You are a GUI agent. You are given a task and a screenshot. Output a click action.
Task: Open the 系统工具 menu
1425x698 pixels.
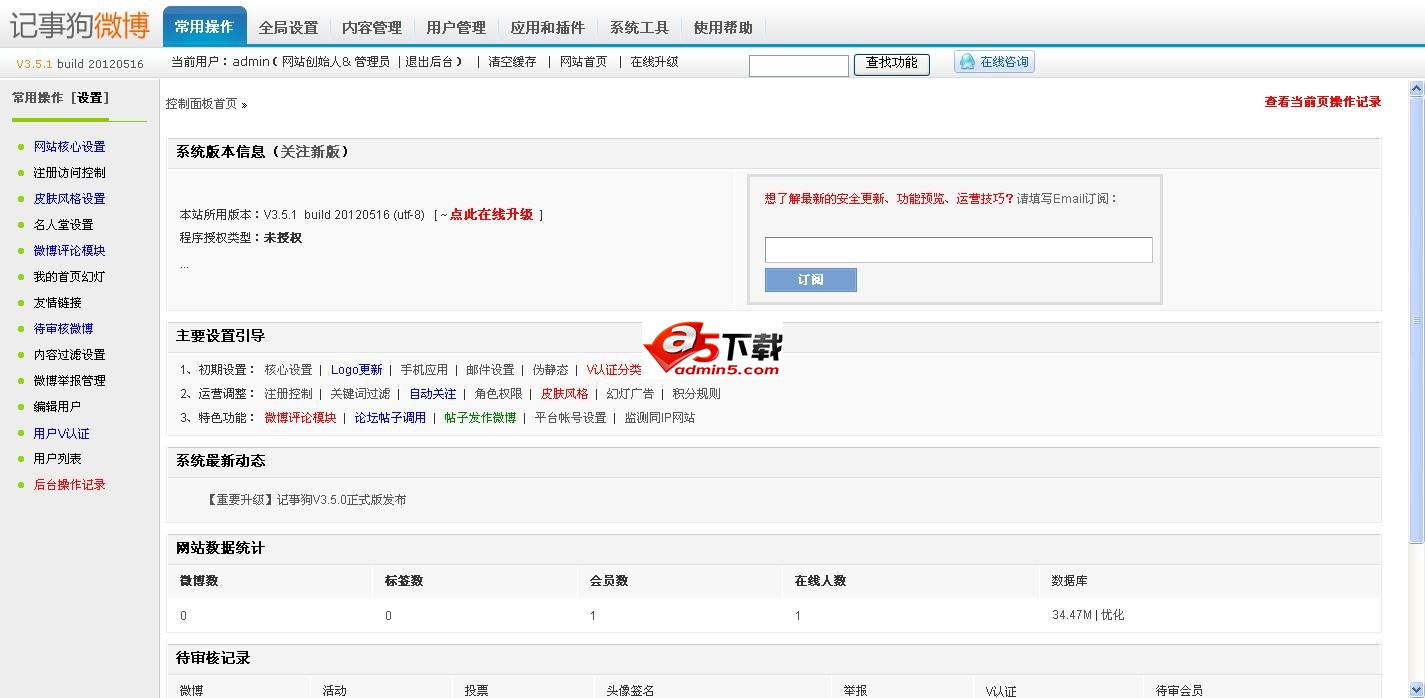click(x=638, y=28)
